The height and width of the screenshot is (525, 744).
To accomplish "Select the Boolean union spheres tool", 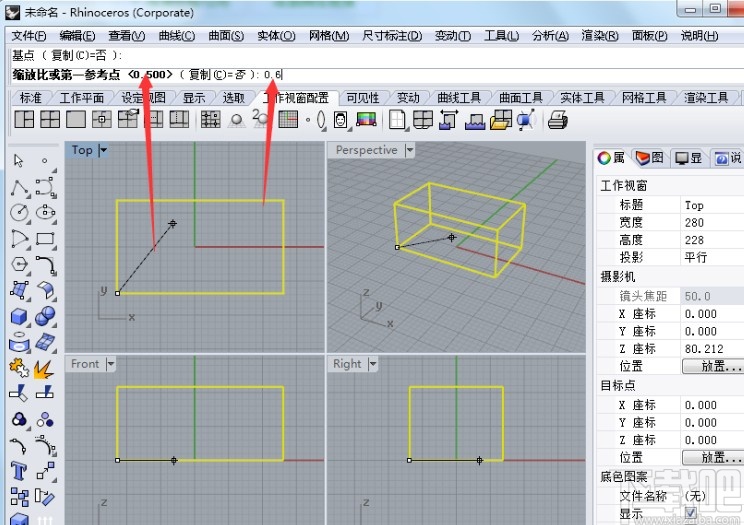I will 46,317.
